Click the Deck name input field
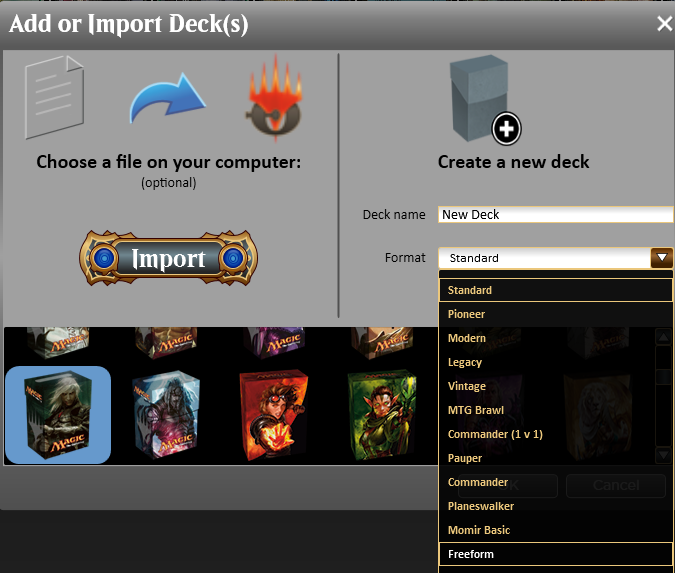 coord(556,214)
